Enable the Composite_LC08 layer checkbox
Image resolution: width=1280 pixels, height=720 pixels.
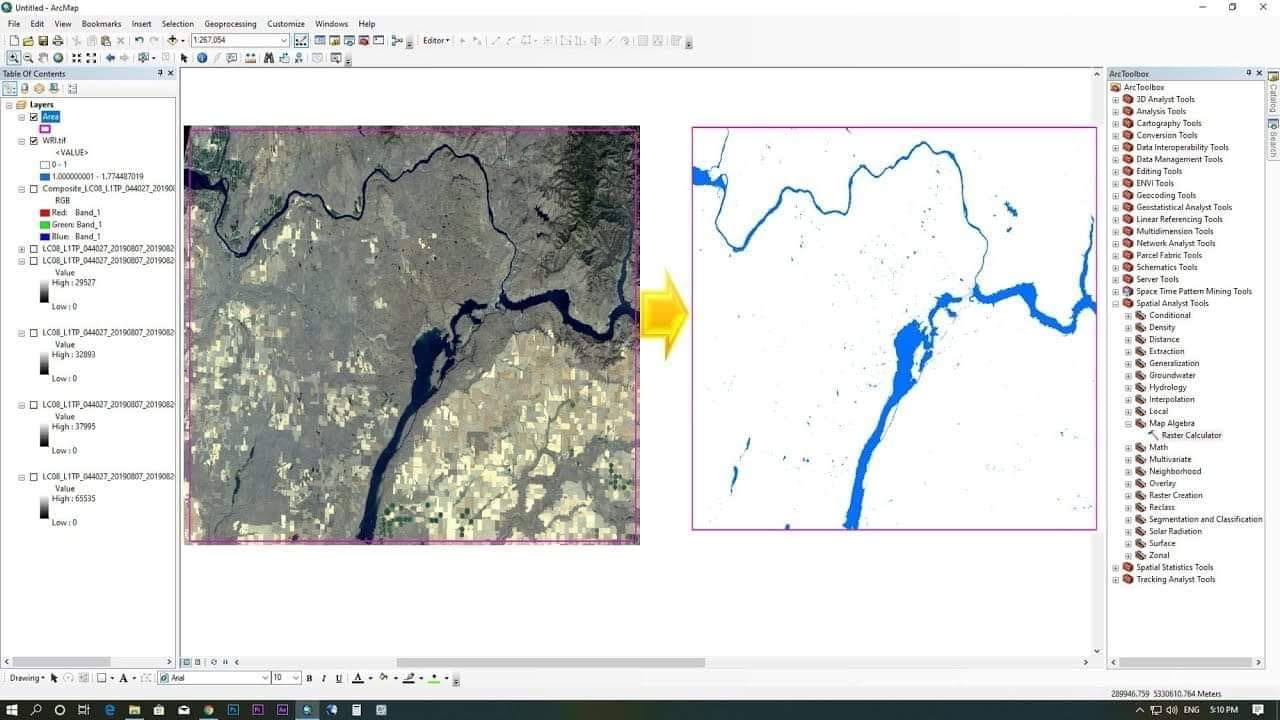[x=34, y=188]
